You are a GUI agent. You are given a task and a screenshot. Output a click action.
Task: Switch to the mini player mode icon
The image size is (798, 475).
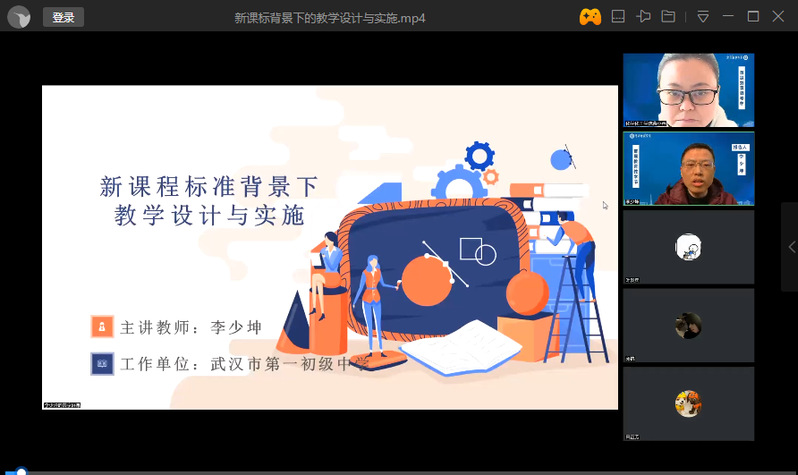click(x=618, y=16)
